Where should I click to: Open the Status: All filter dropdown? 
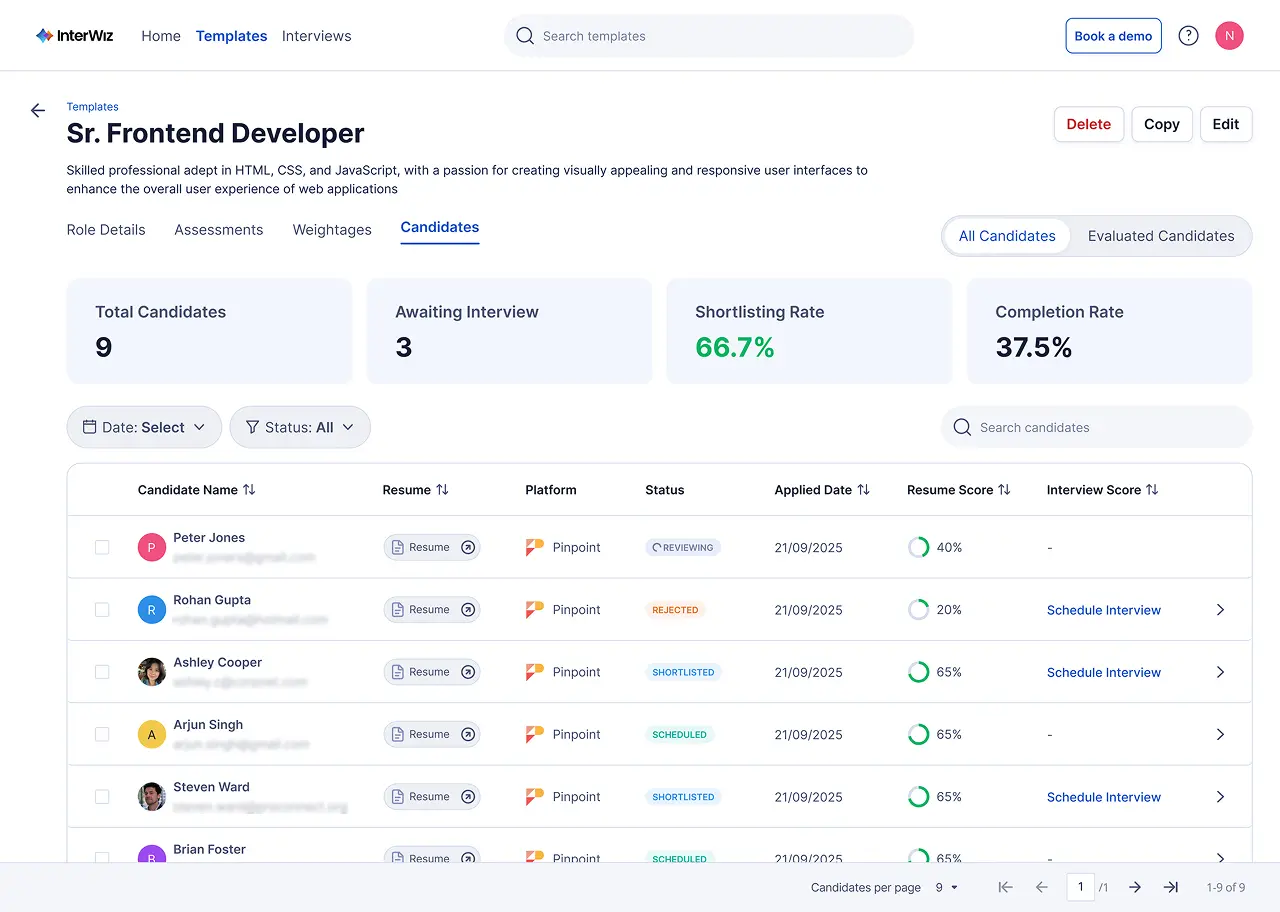coord(299,427)
